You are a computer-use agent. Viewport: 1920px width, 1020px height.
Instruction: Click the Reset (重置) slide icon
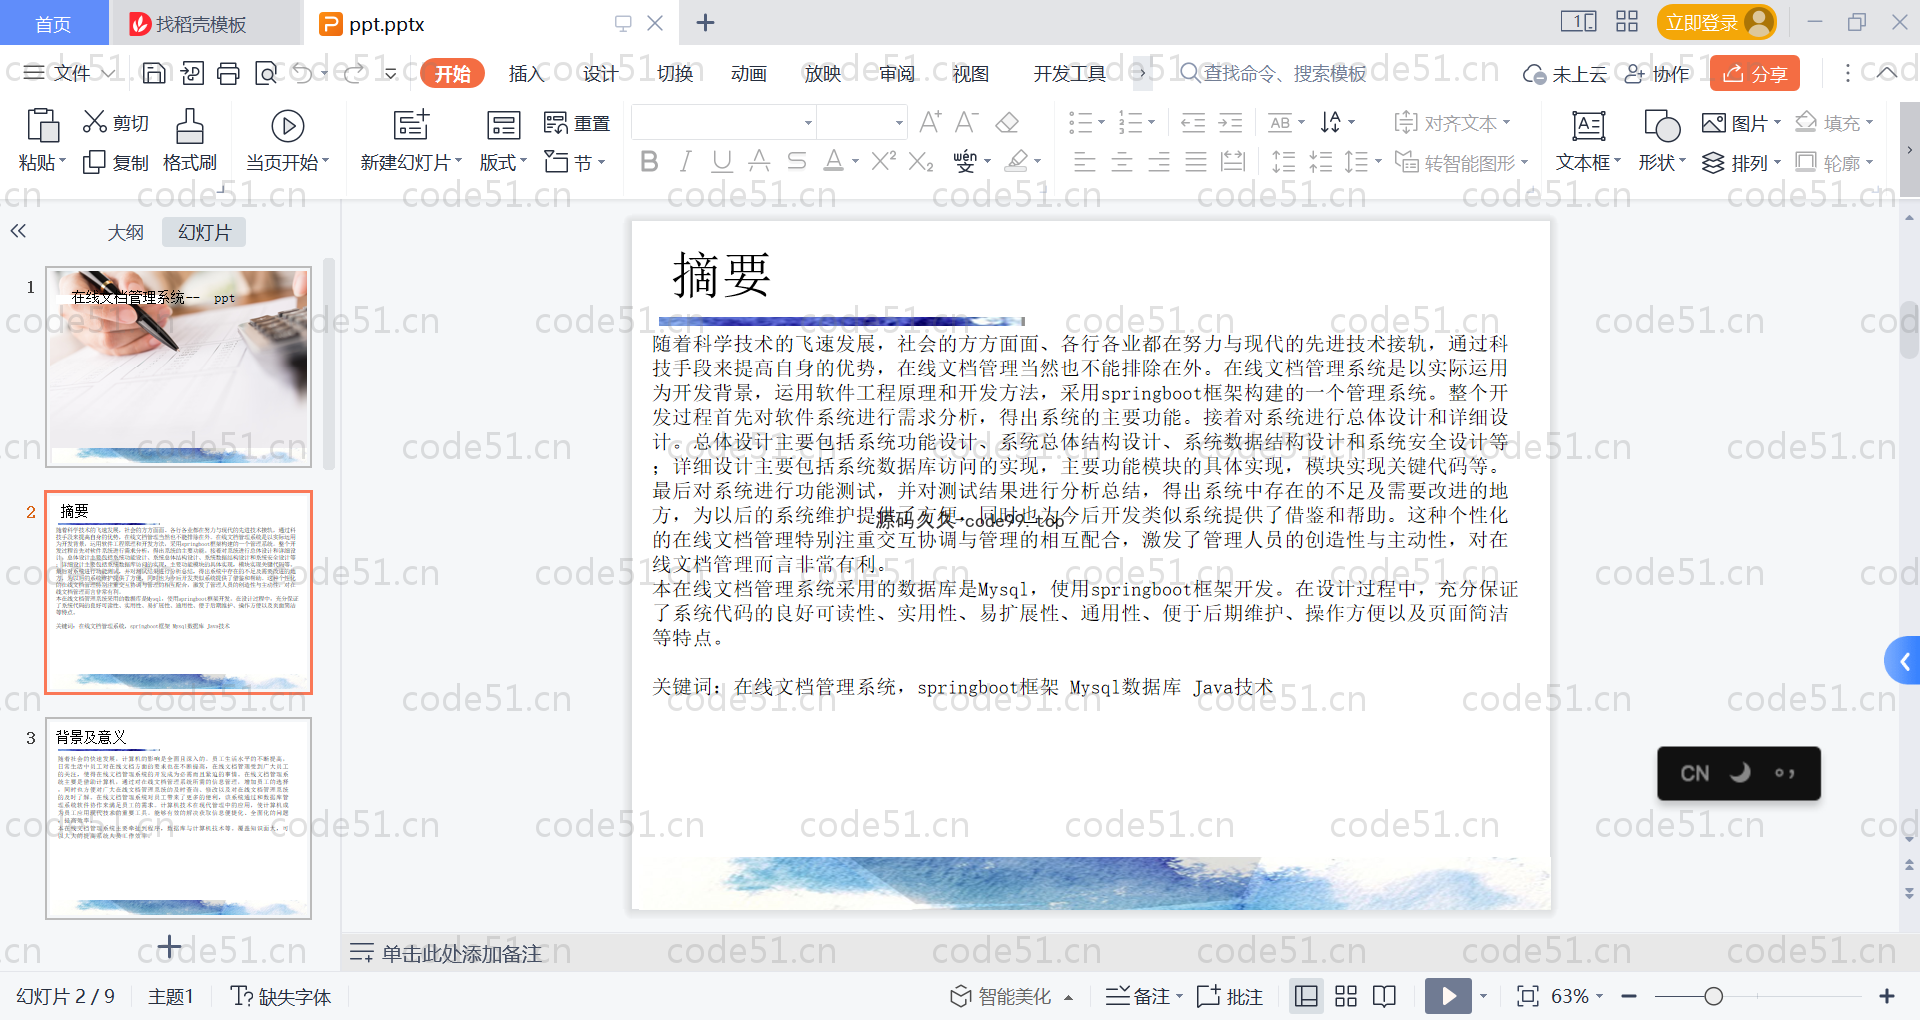click(x=555, y=123)
